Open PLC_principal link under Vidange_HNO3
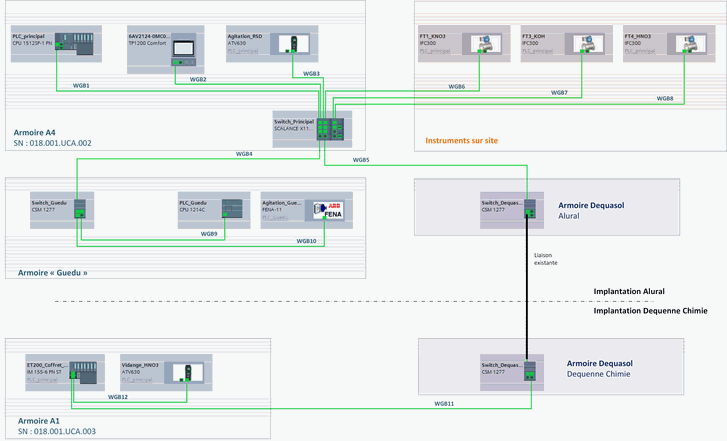The height and width of the screenshot is (441, 727). click(x=137, y=379)
